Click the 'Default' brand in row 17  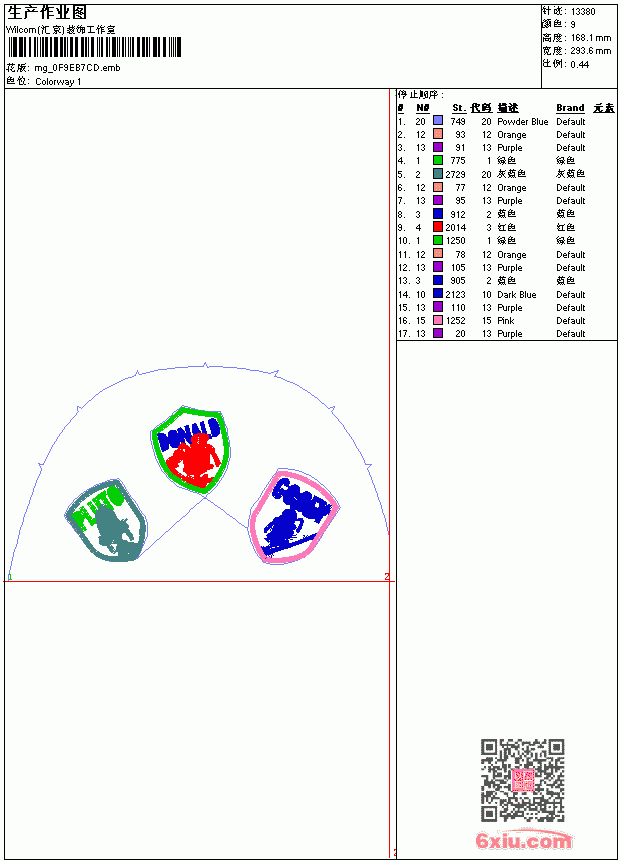571,334
